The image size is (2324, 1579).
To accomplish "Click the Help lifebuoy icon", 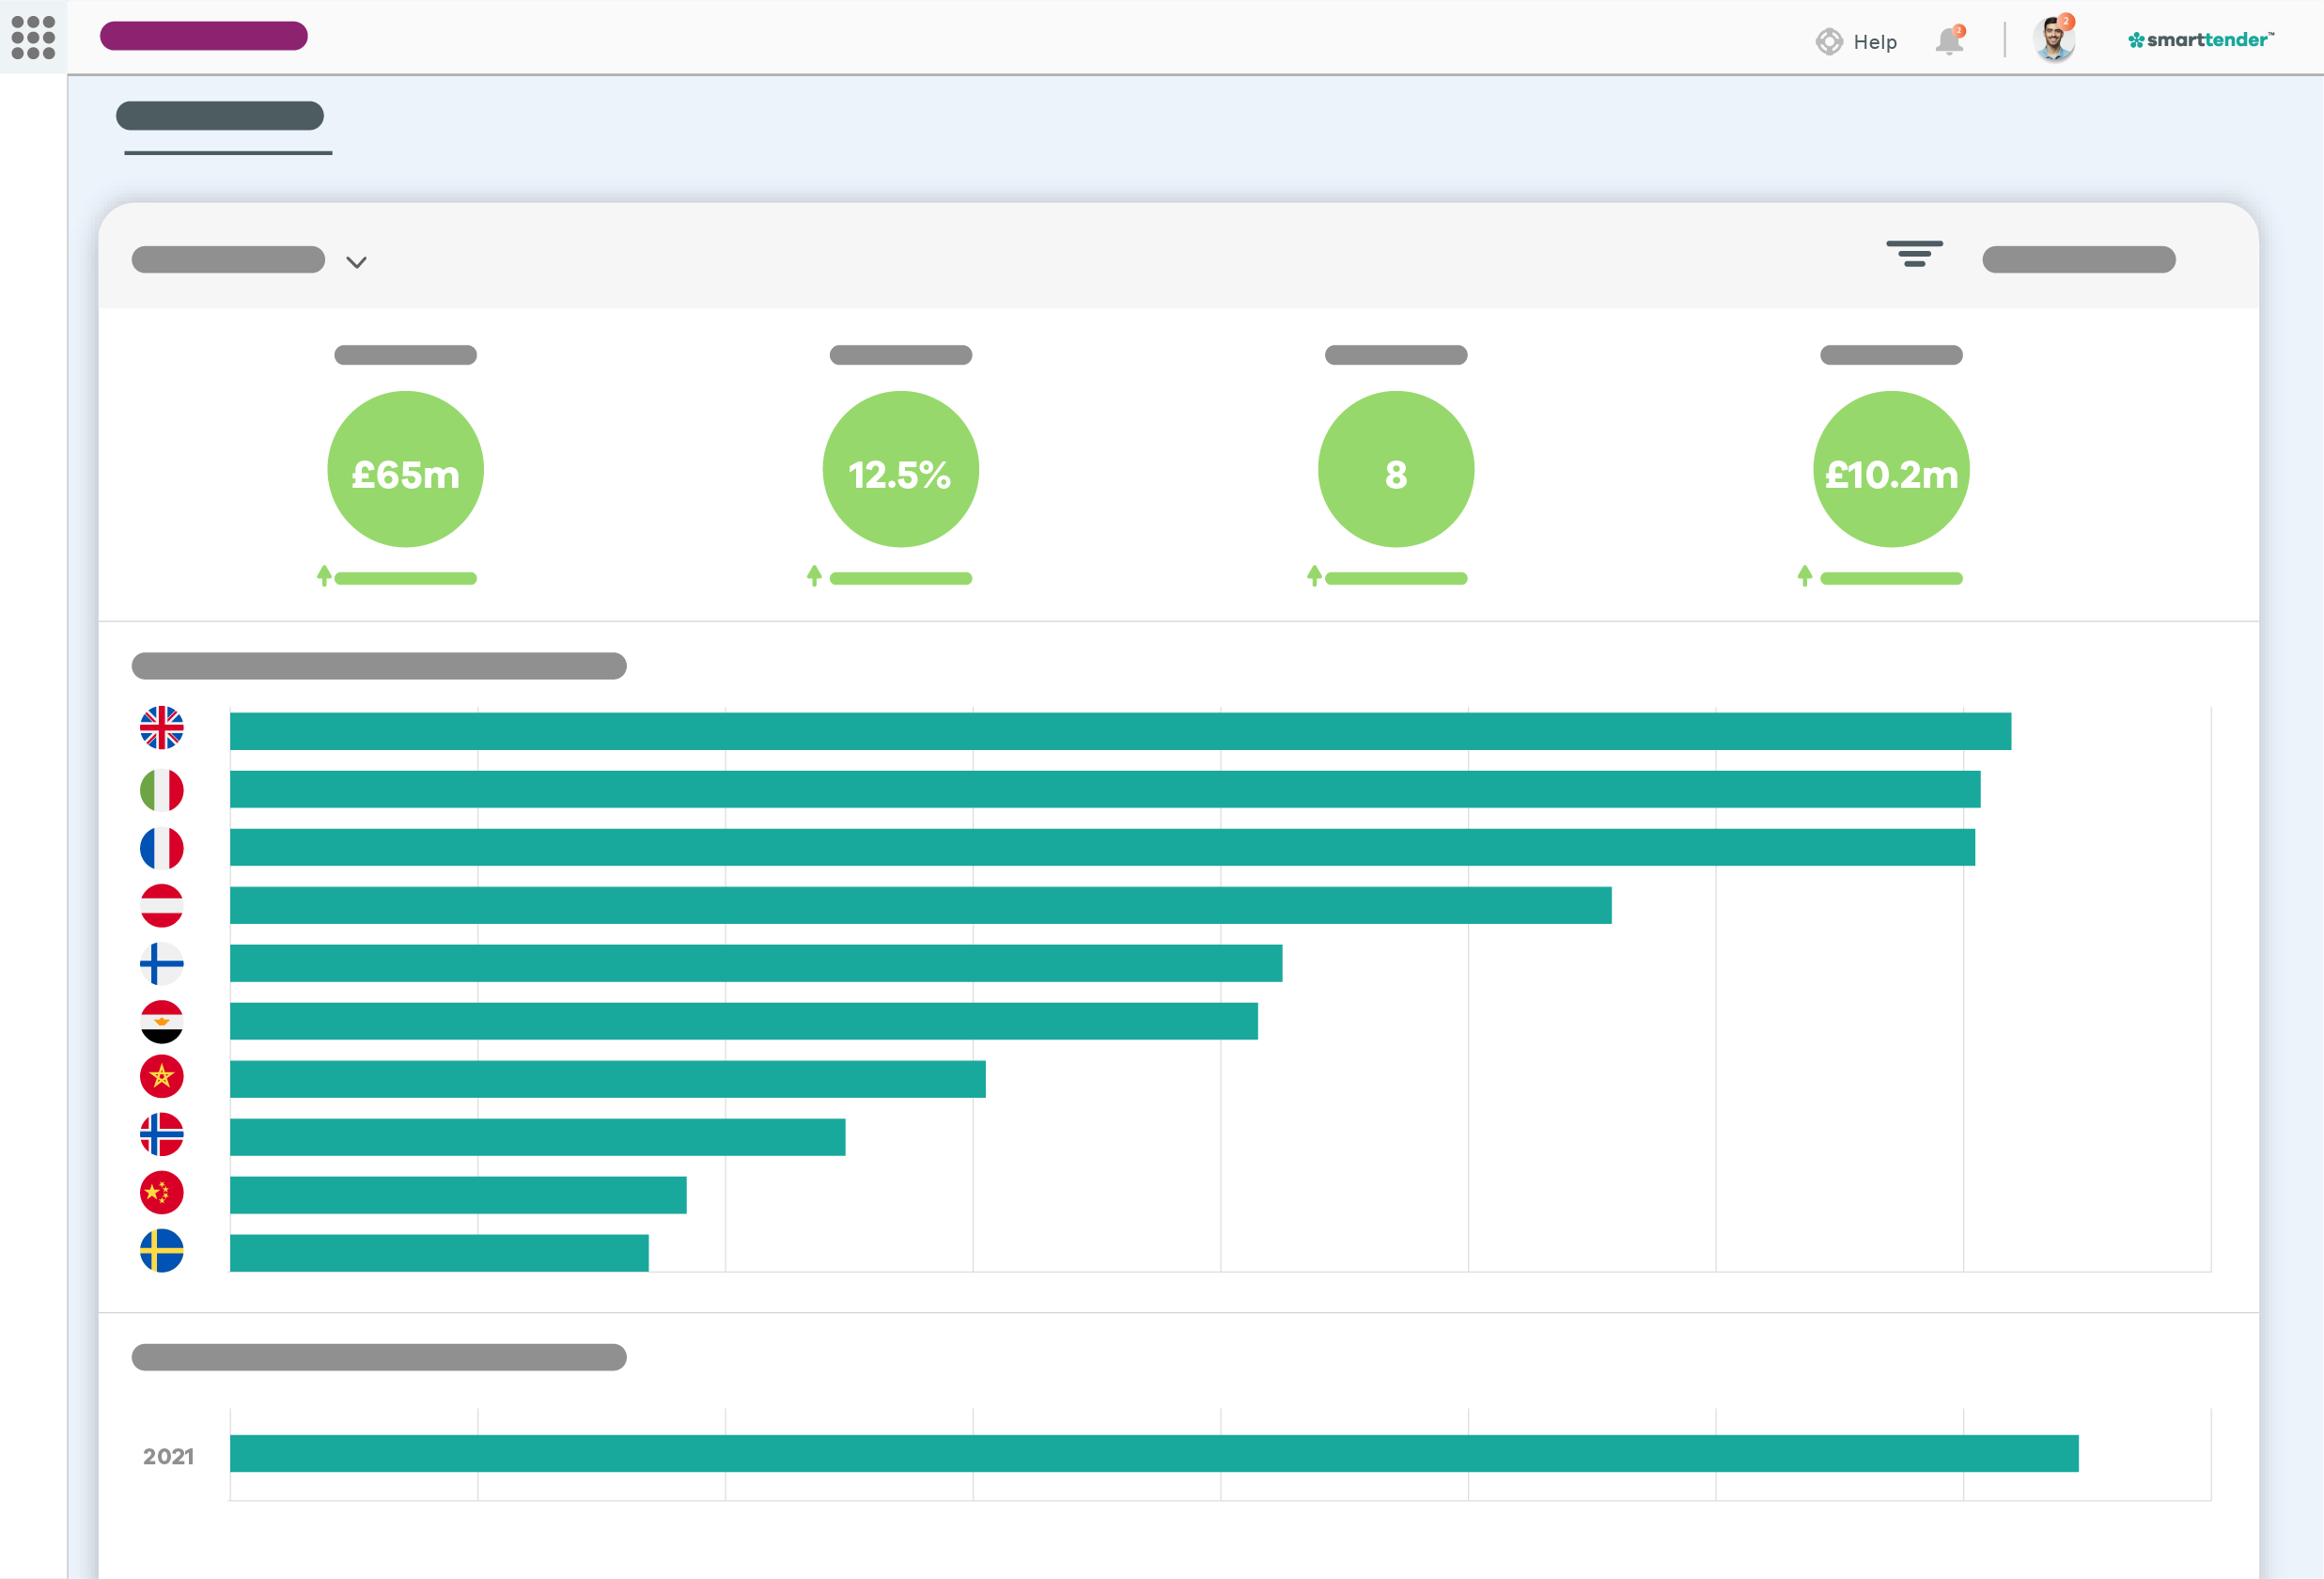I will 1829,41.
